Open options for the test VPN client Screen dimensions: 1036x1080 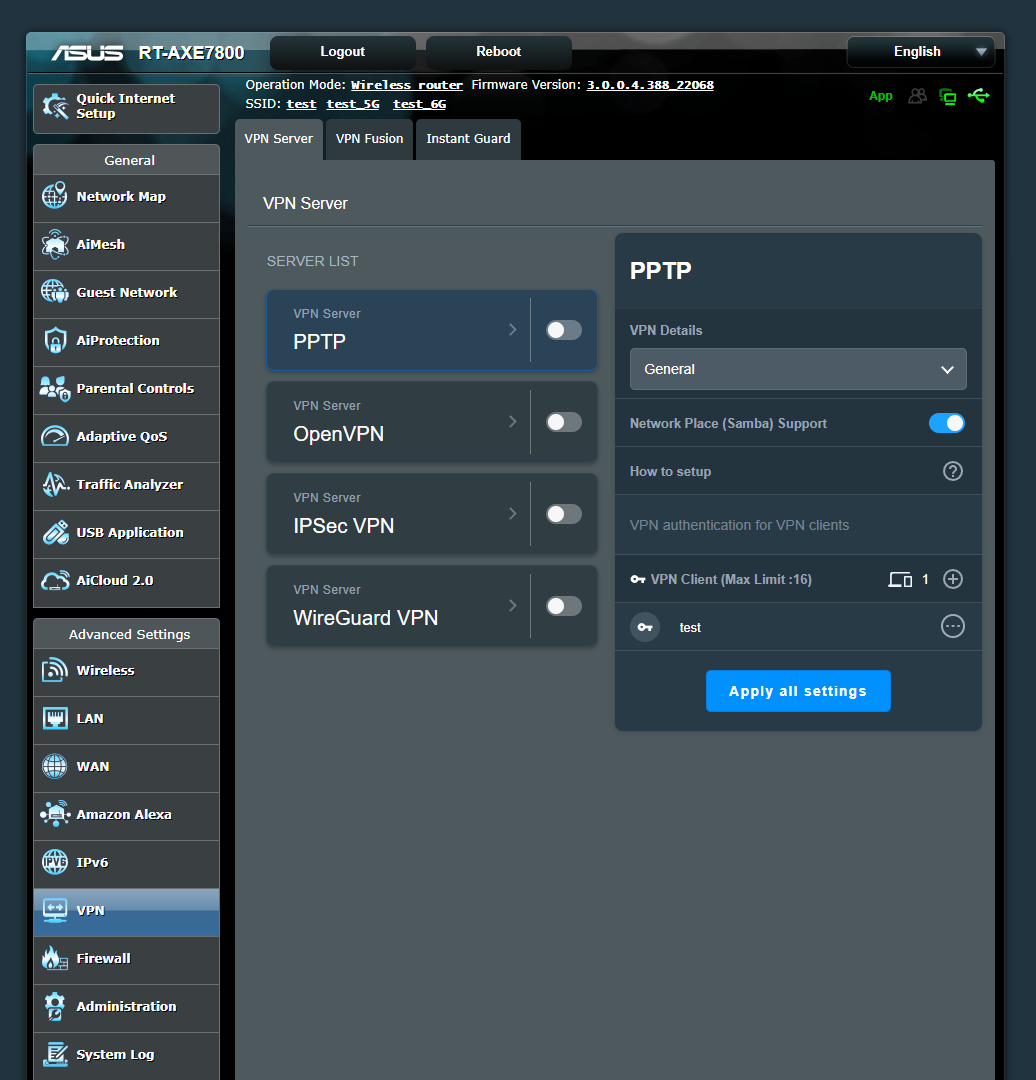pos(953,627)
